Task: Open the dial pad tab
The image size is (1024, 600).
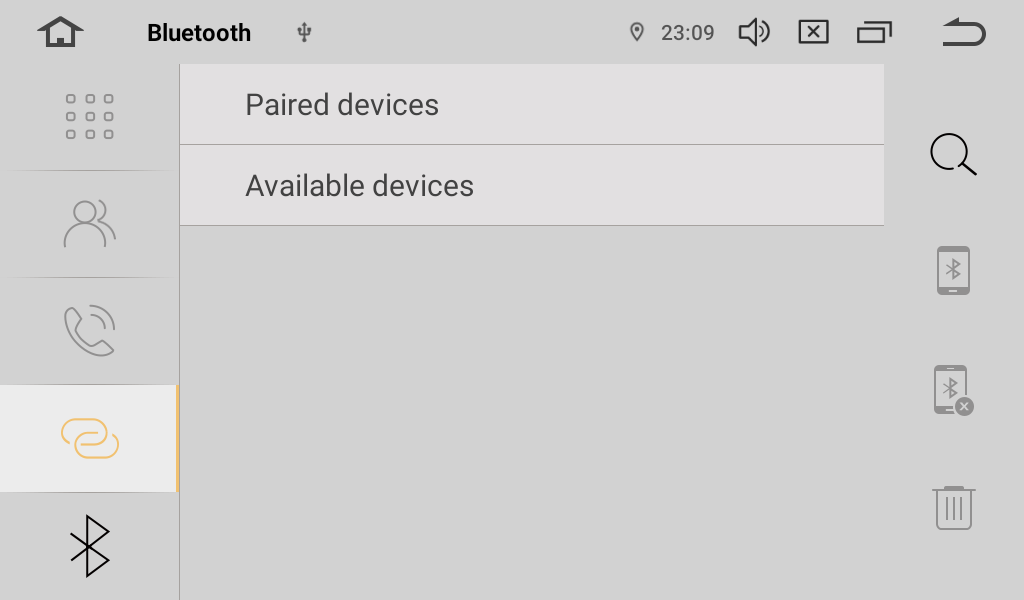Action: pos(89,117)
